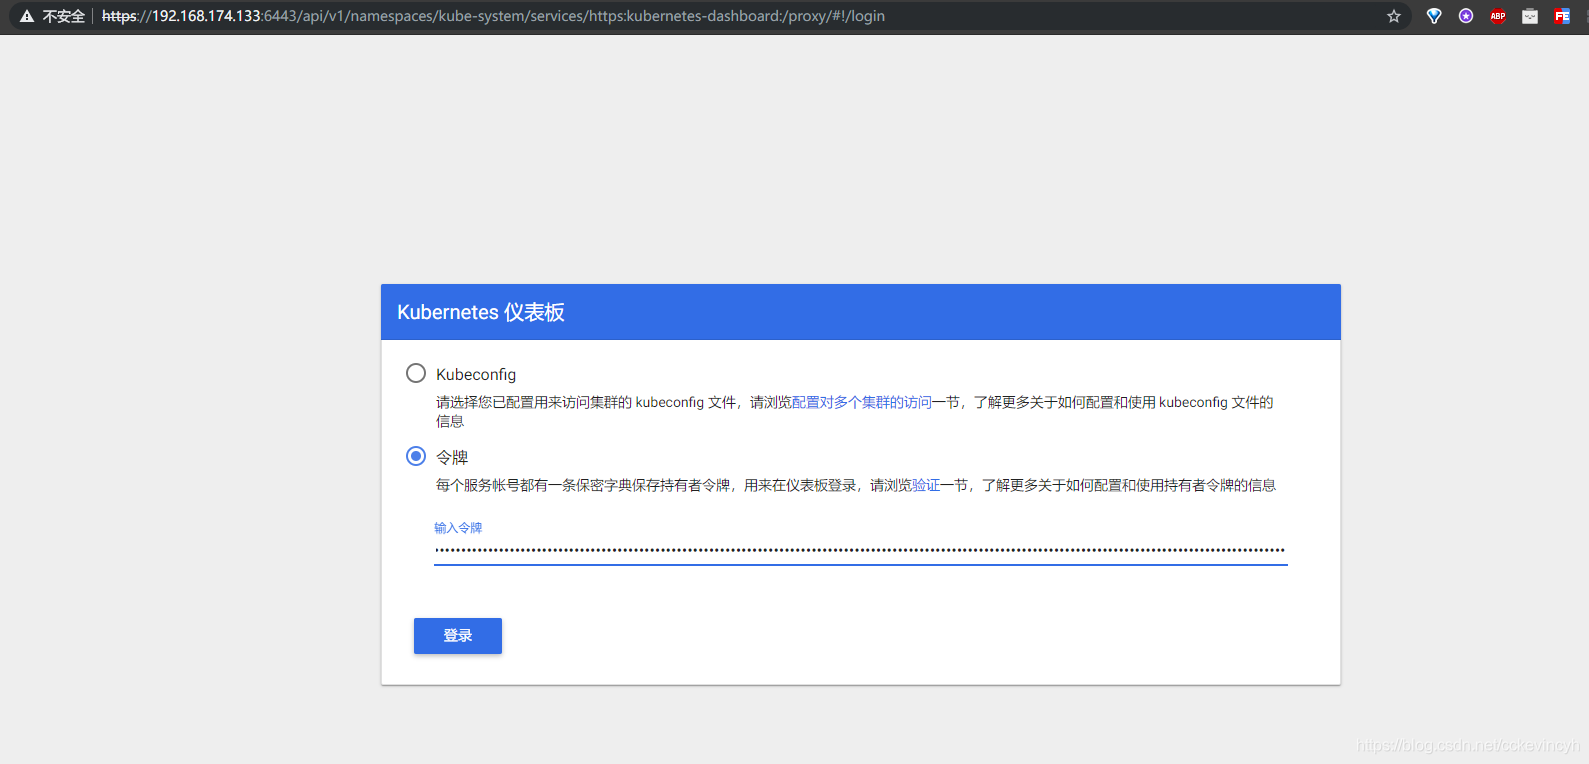1589x764 pixels.
Task: Click the URL in the address bar
Action: [493, 16]
